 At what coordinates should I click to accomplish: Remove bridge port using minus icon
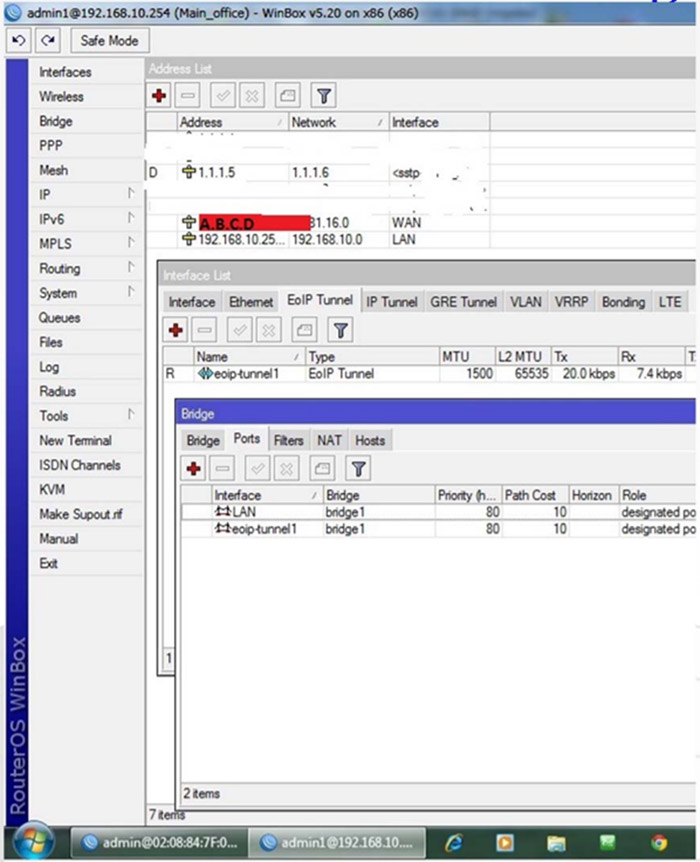click(222, 469)
